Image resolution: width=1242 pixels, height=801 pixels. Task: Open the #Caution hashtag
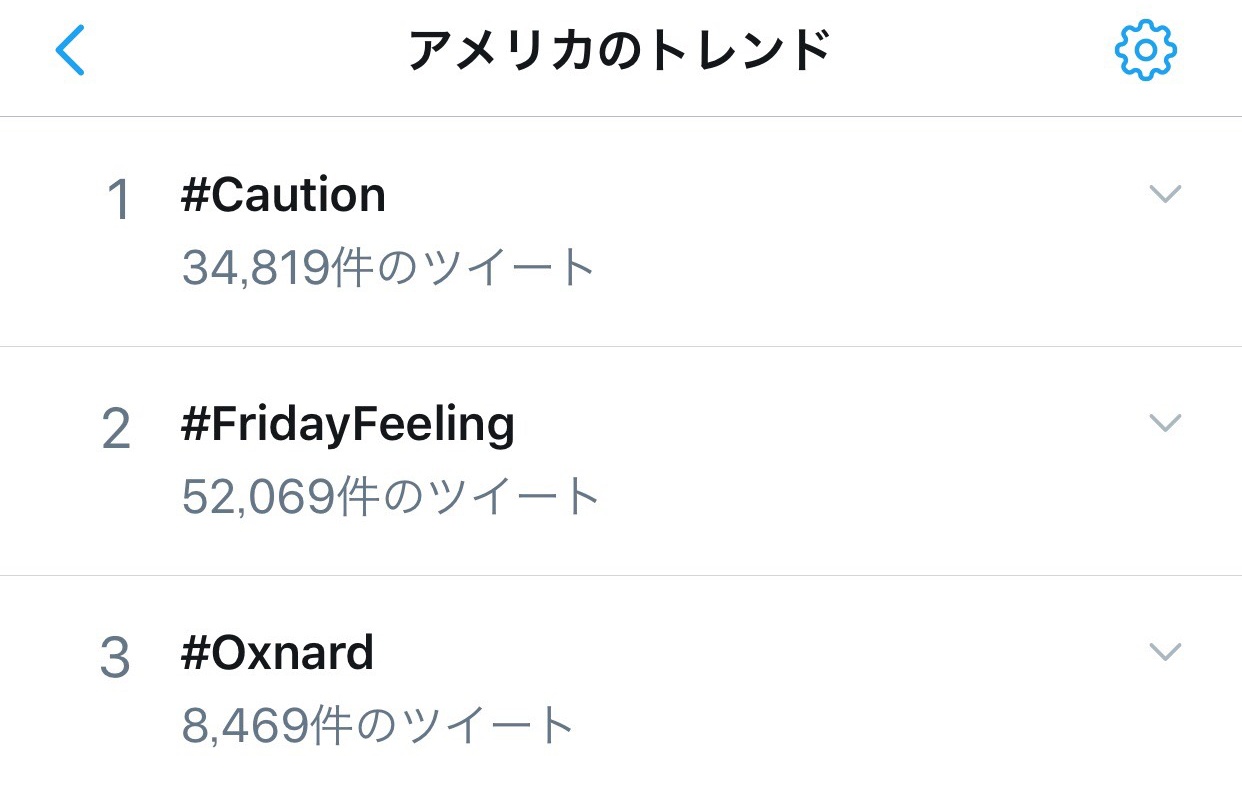pos(283,195)
